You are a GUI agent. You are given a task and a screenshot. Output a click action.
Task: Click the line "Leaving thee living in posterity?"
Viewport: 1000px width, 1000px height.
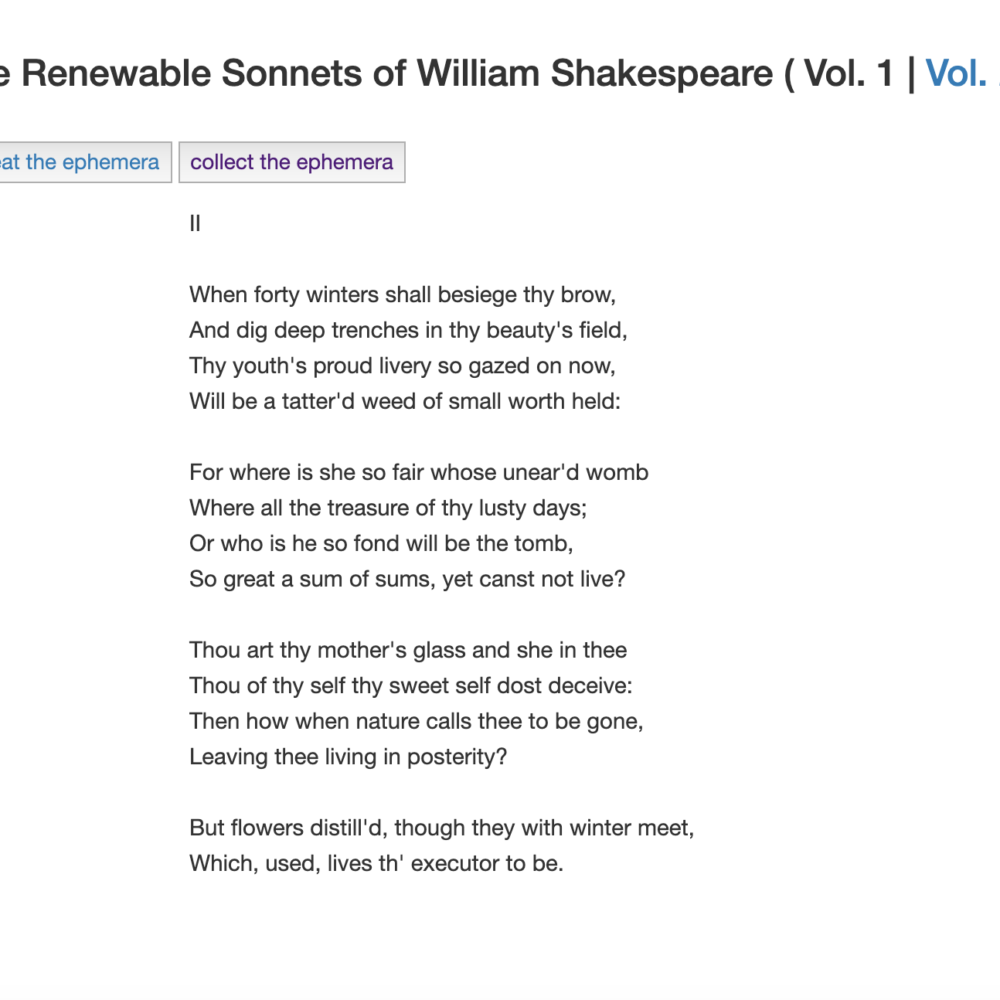(348, 757)
